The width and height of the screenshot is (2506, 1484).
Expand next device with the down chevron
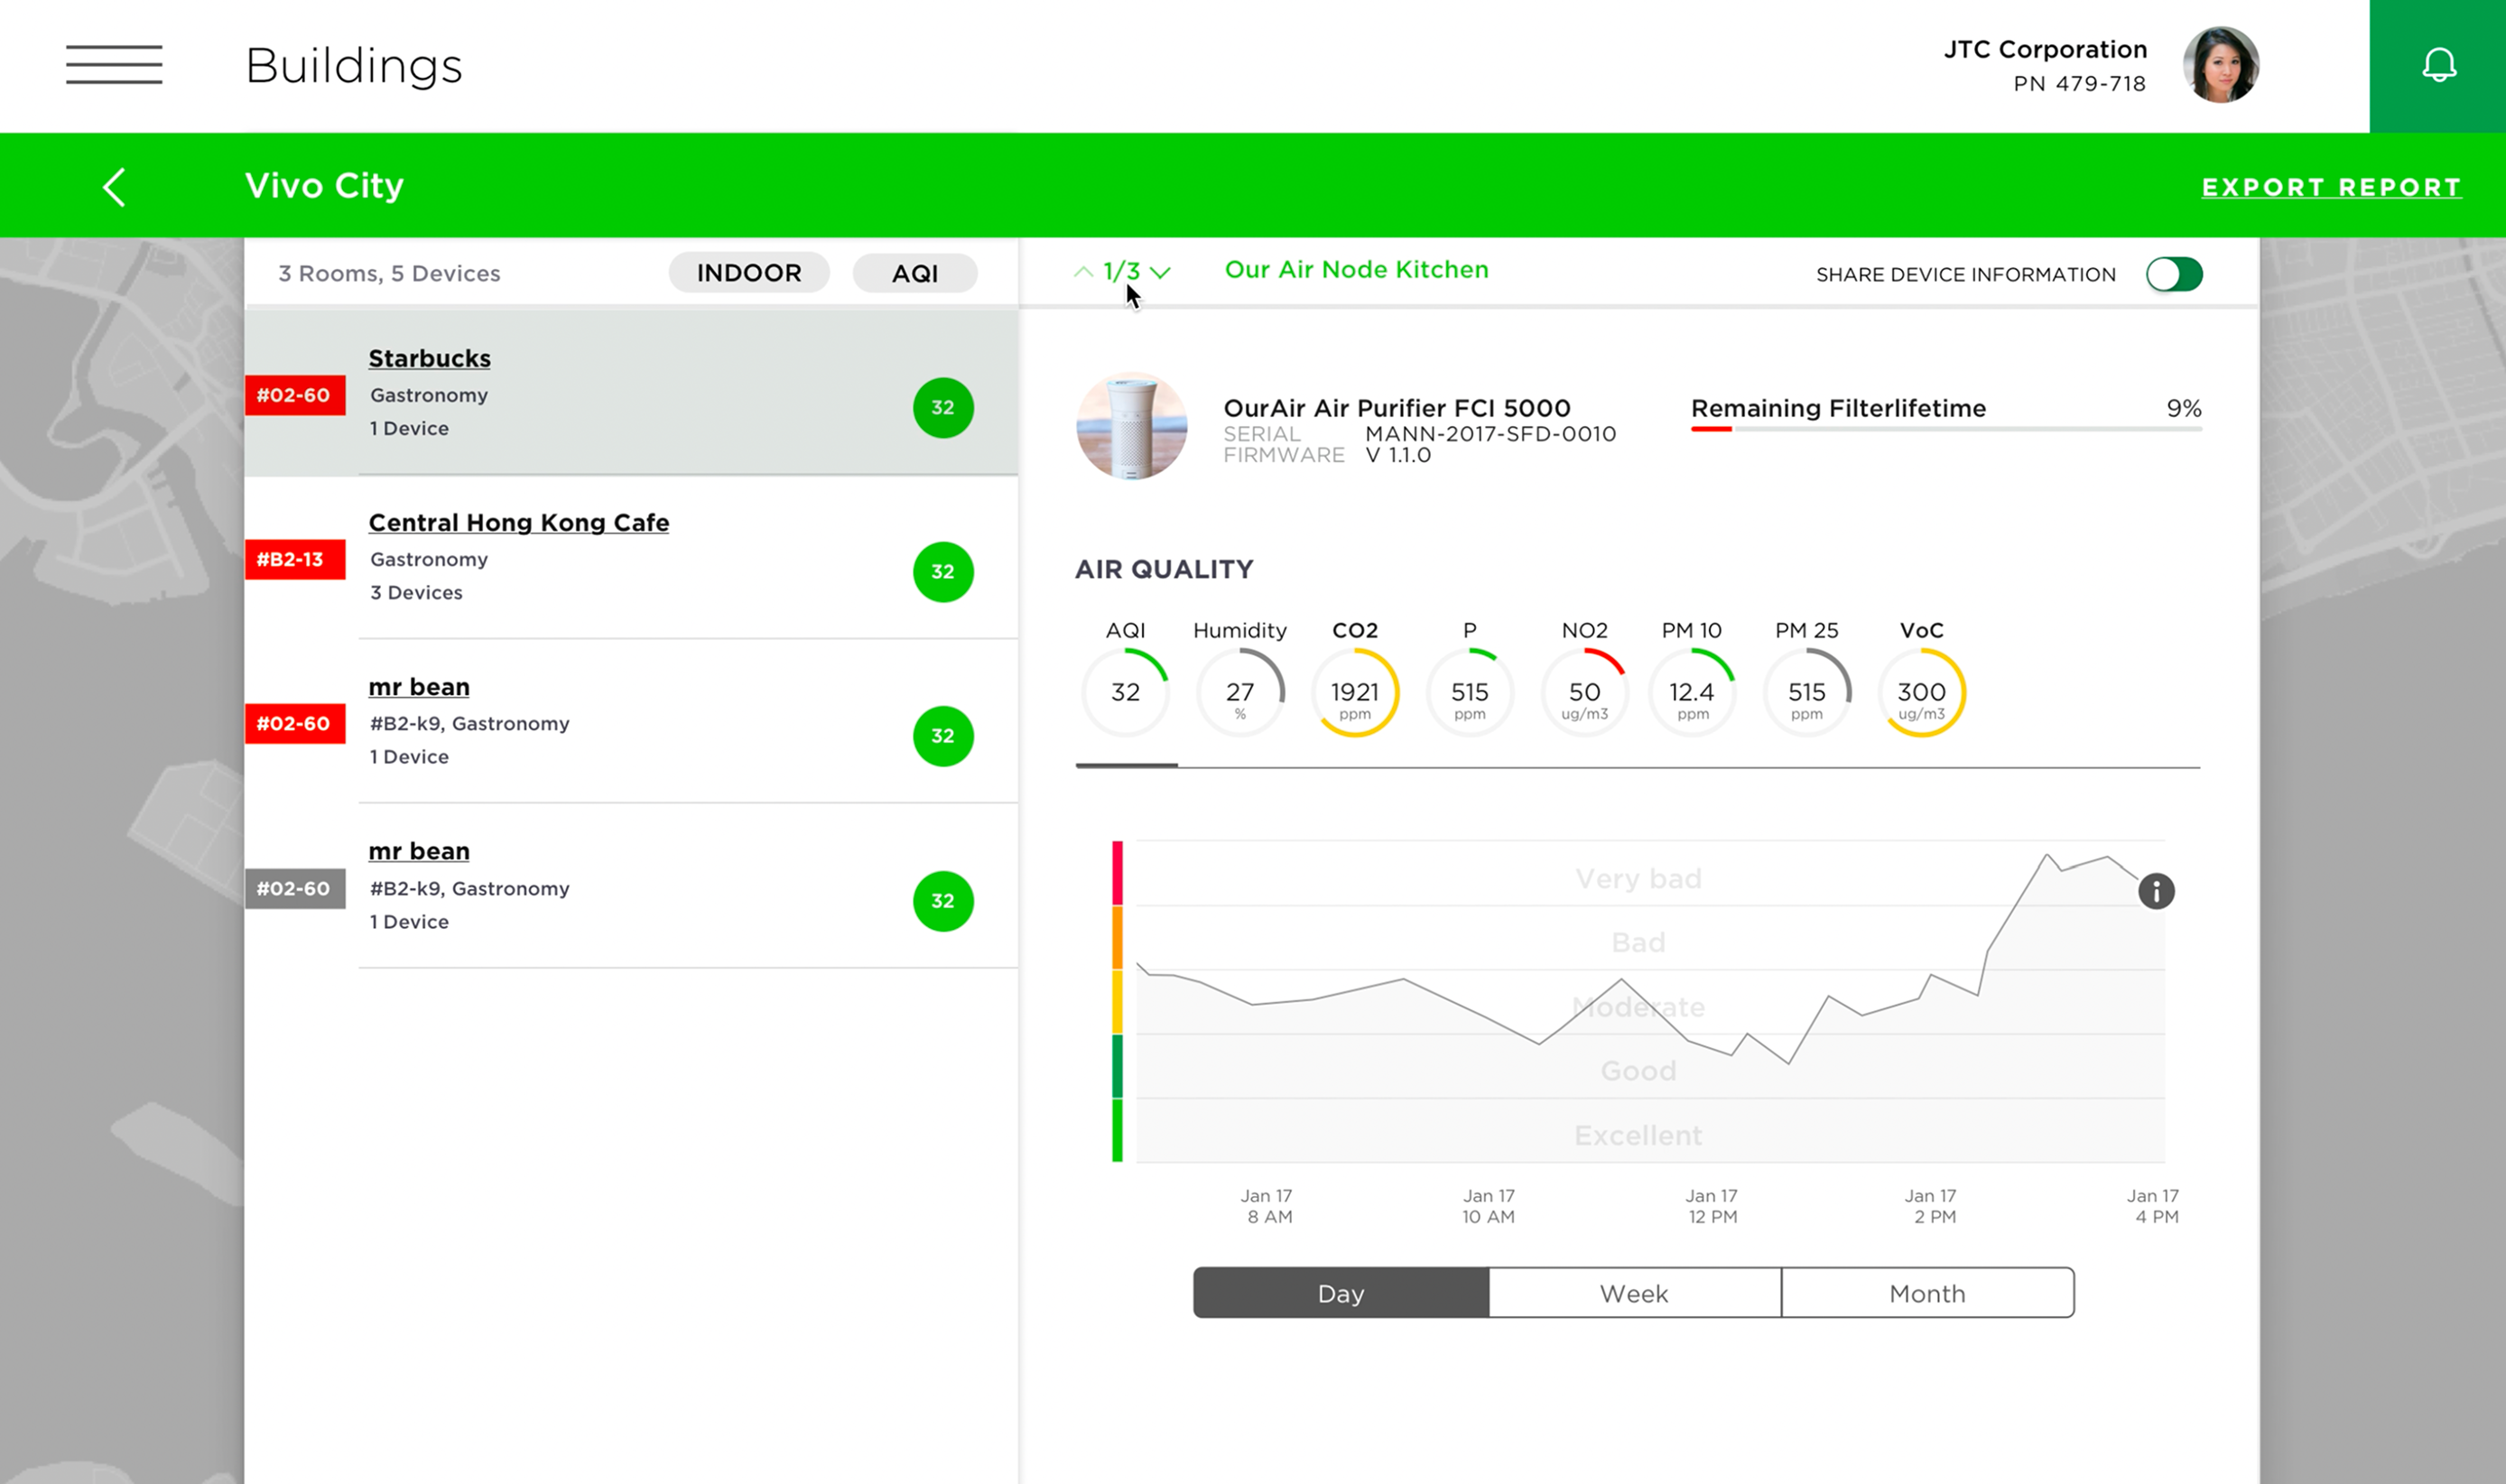pos(1161,271)
